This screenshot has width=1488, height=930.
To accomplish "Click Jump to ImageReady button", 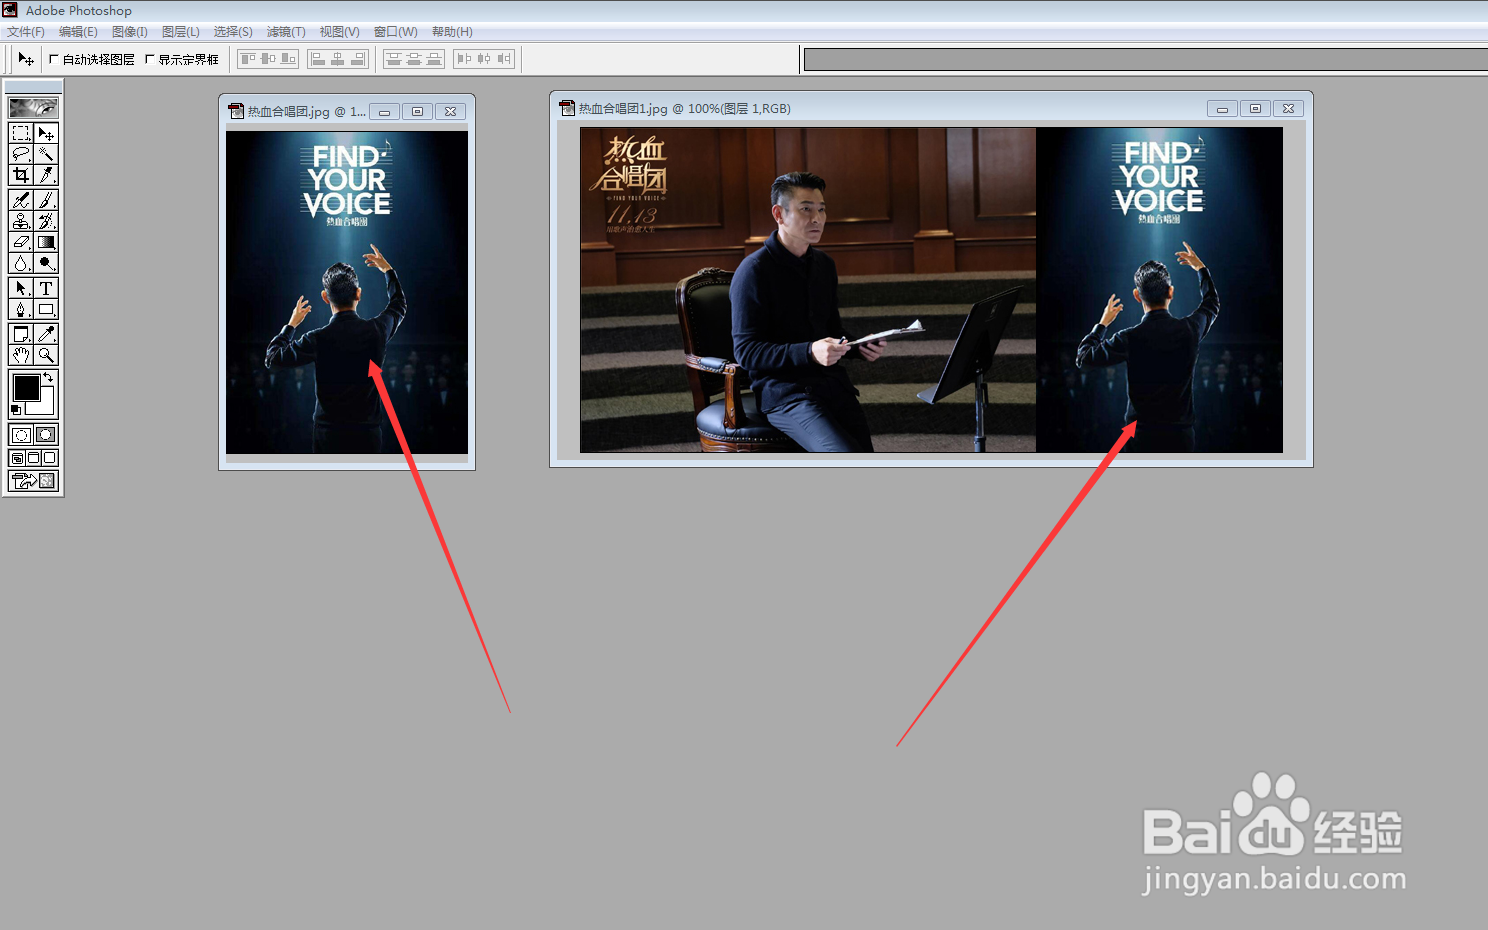I will (34, 481).
